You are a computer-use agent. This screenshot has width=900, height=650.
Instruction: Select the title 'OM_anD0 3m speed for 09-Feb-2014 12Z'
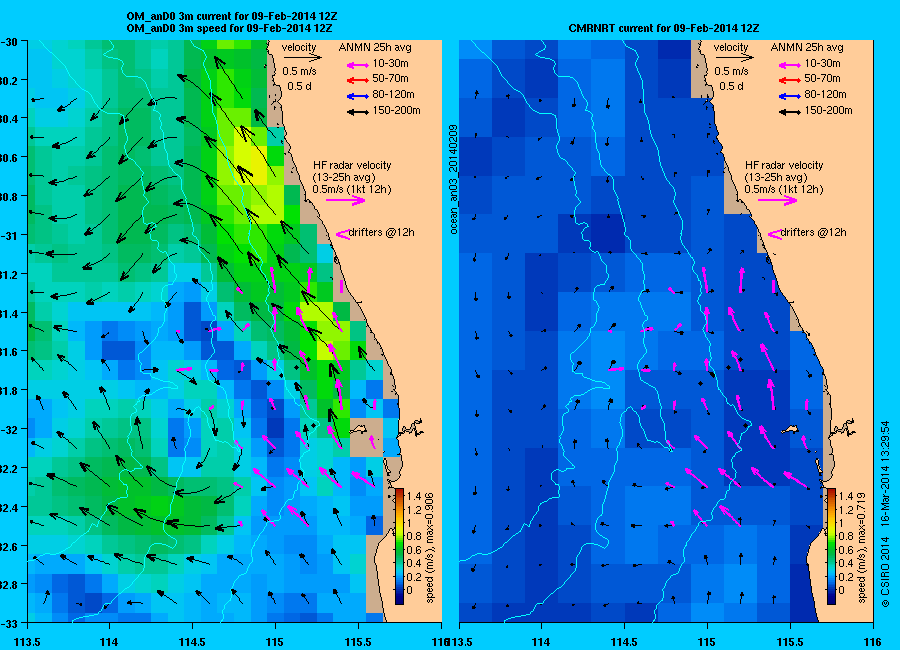pos(229,28)
